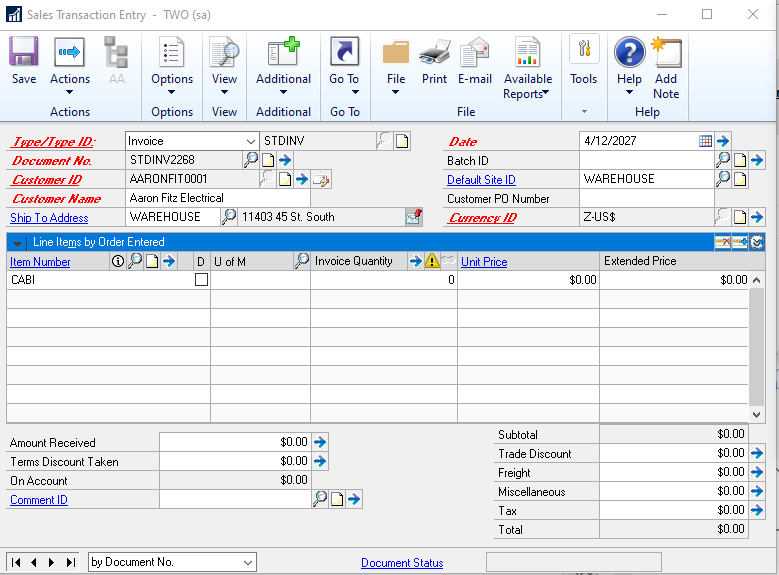Look up Document No. with magnifier
This screenshot has height=575, width=779.
tap(251, 160)
